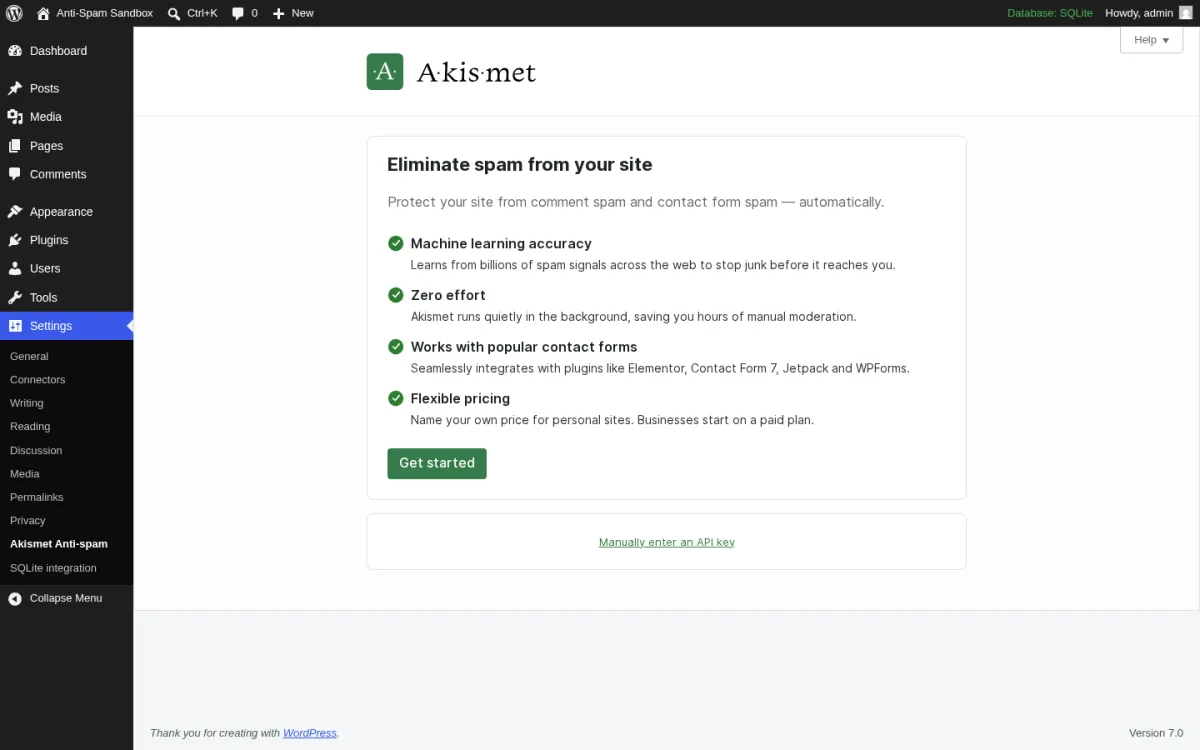The image size is (1200, 750).
Task: Open Discussion settings
Action: point(36,450)
